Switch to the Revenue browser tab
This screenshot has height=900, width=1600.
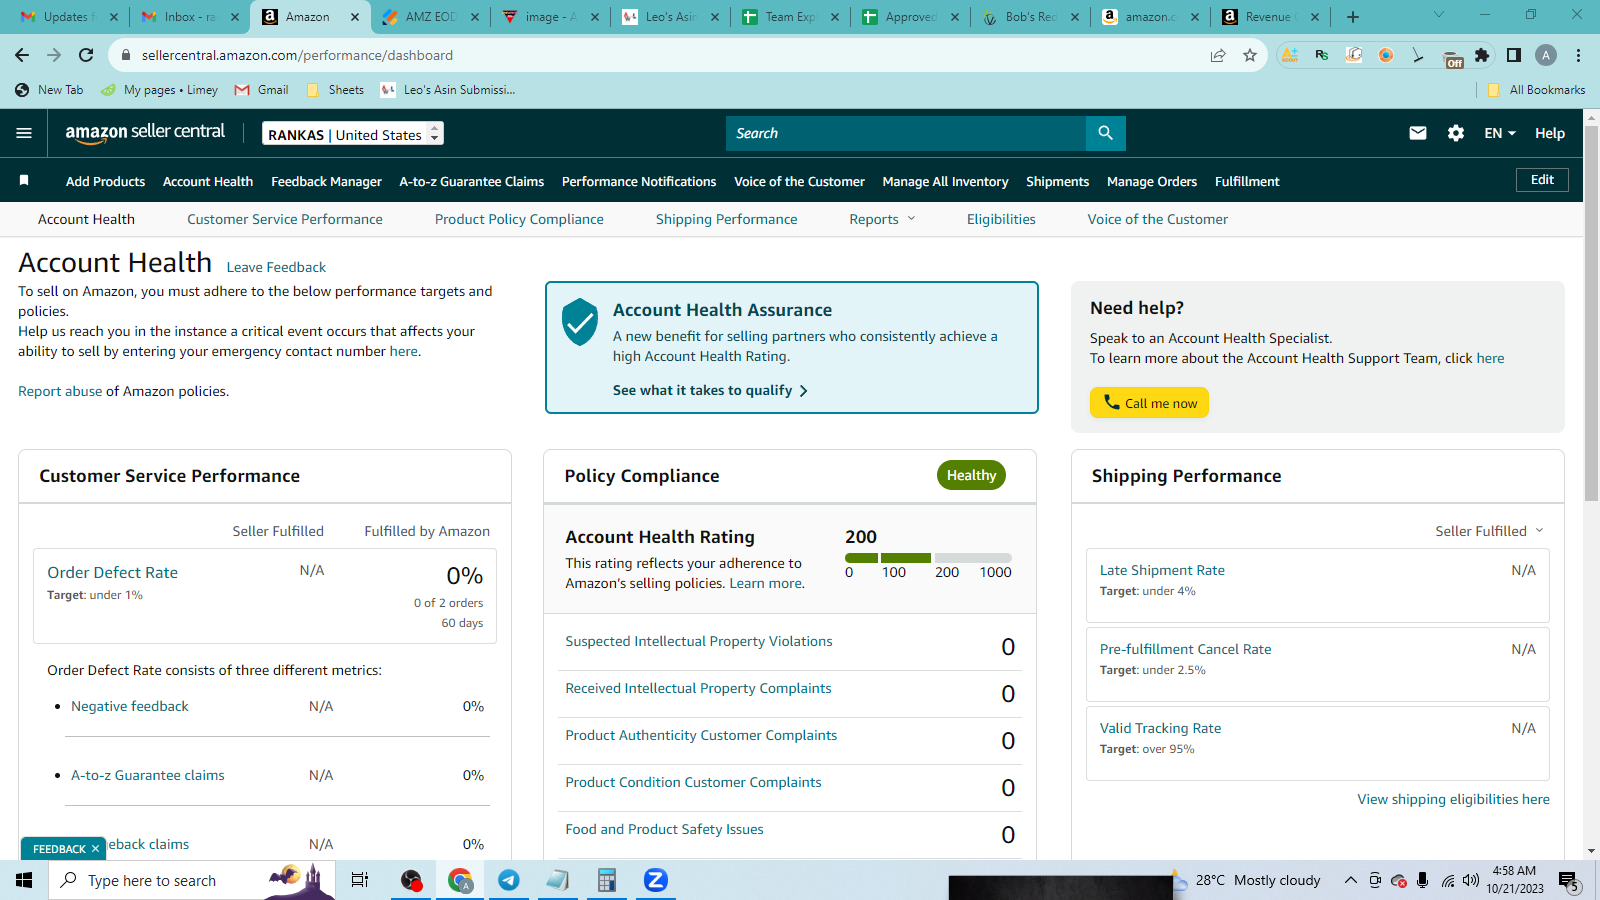pos(1271,17)
